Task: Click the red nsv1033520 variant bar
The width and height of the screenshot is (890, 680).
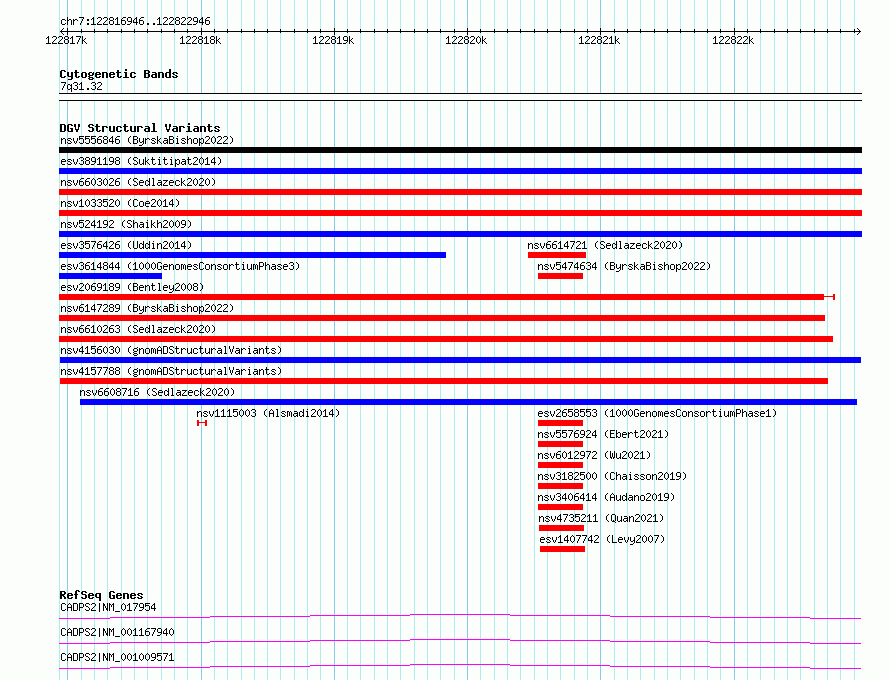Action: (x=460, y=213)
